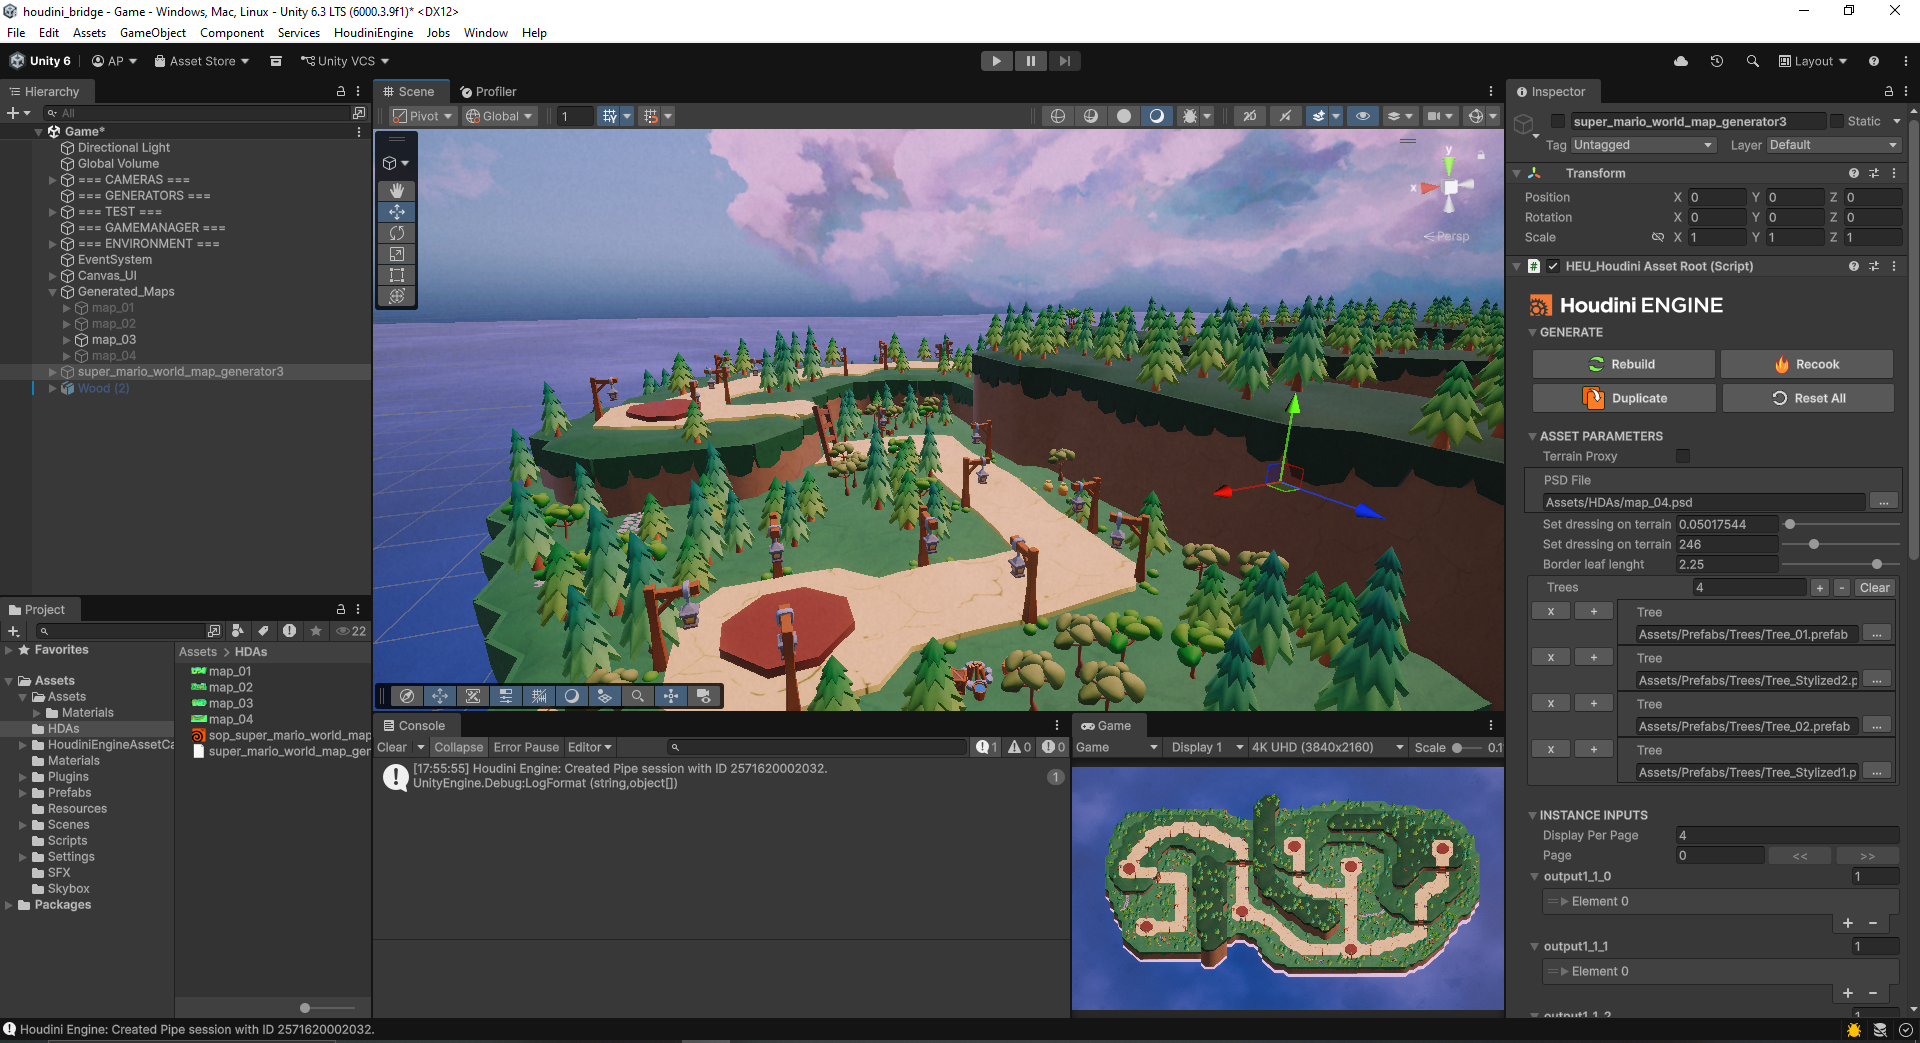Toggle the Static checkbox

[1837, 121]
